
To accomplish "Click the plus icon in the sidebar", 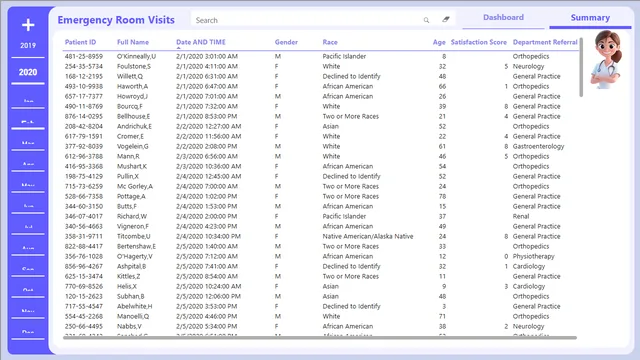I will click(x=28, y=25).
